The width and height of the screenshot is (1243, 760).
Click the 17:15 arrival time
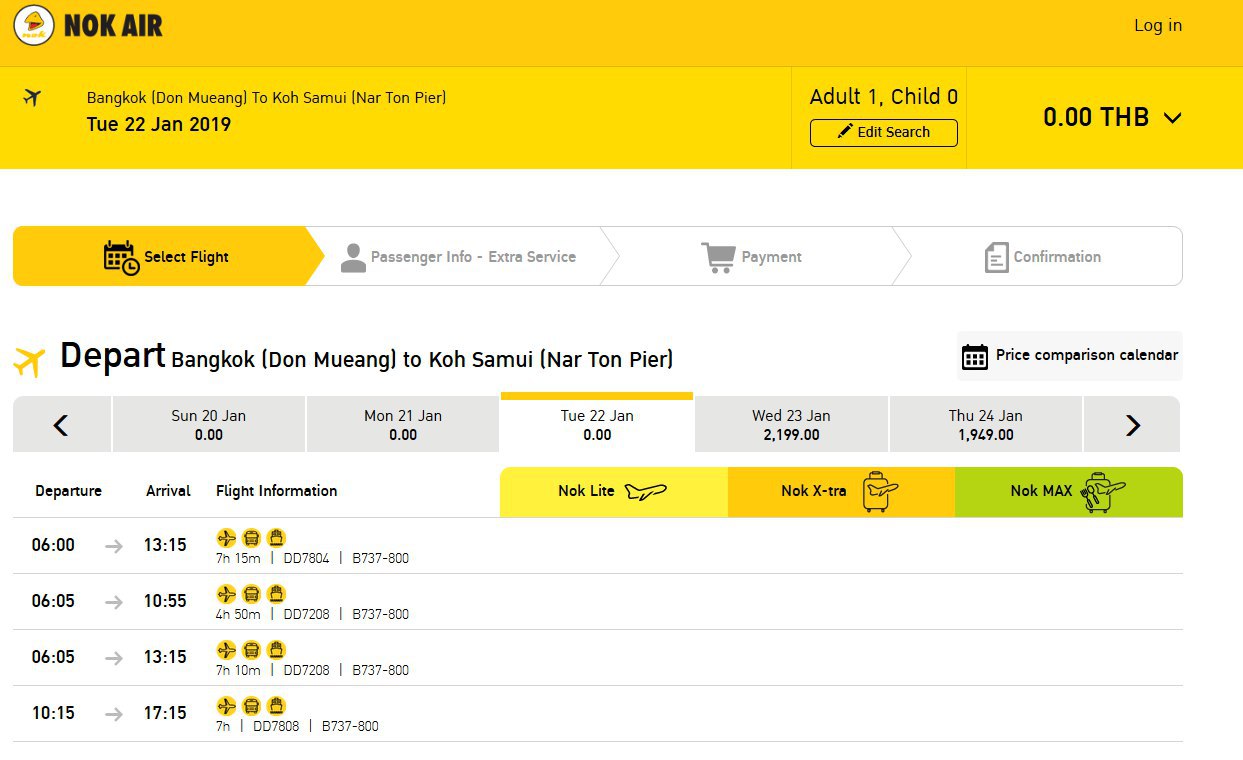click(165, 713)
